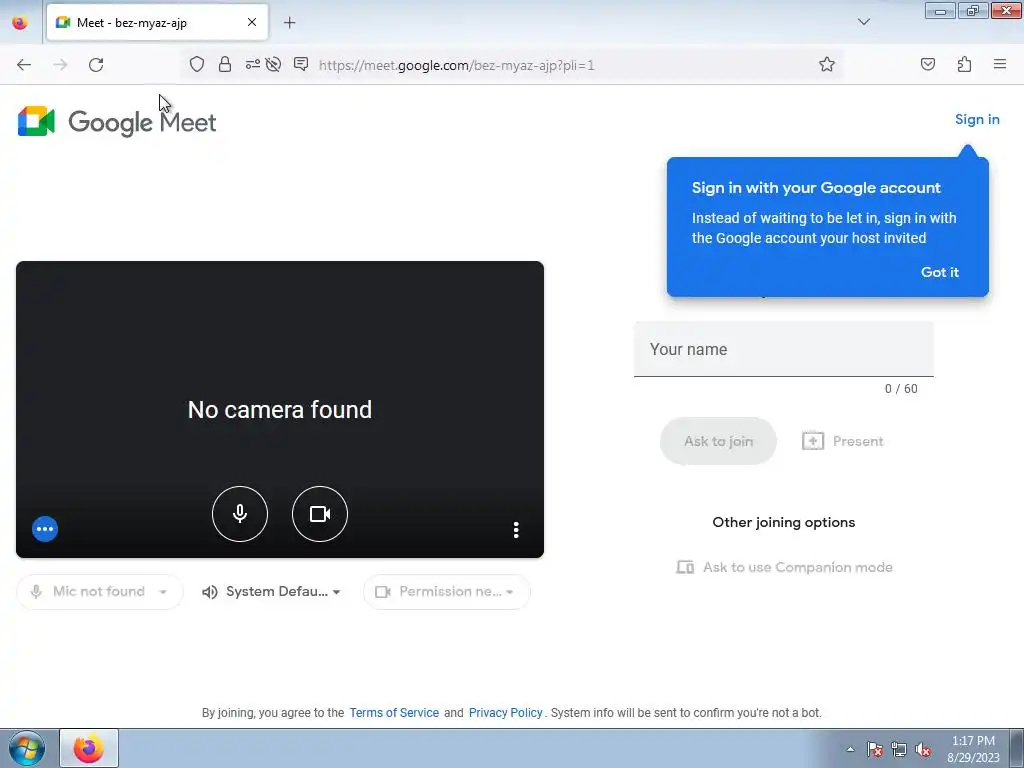The image size is (1024, 768).
Task: Click the 'No camera found' text
Action: point(280,409)
